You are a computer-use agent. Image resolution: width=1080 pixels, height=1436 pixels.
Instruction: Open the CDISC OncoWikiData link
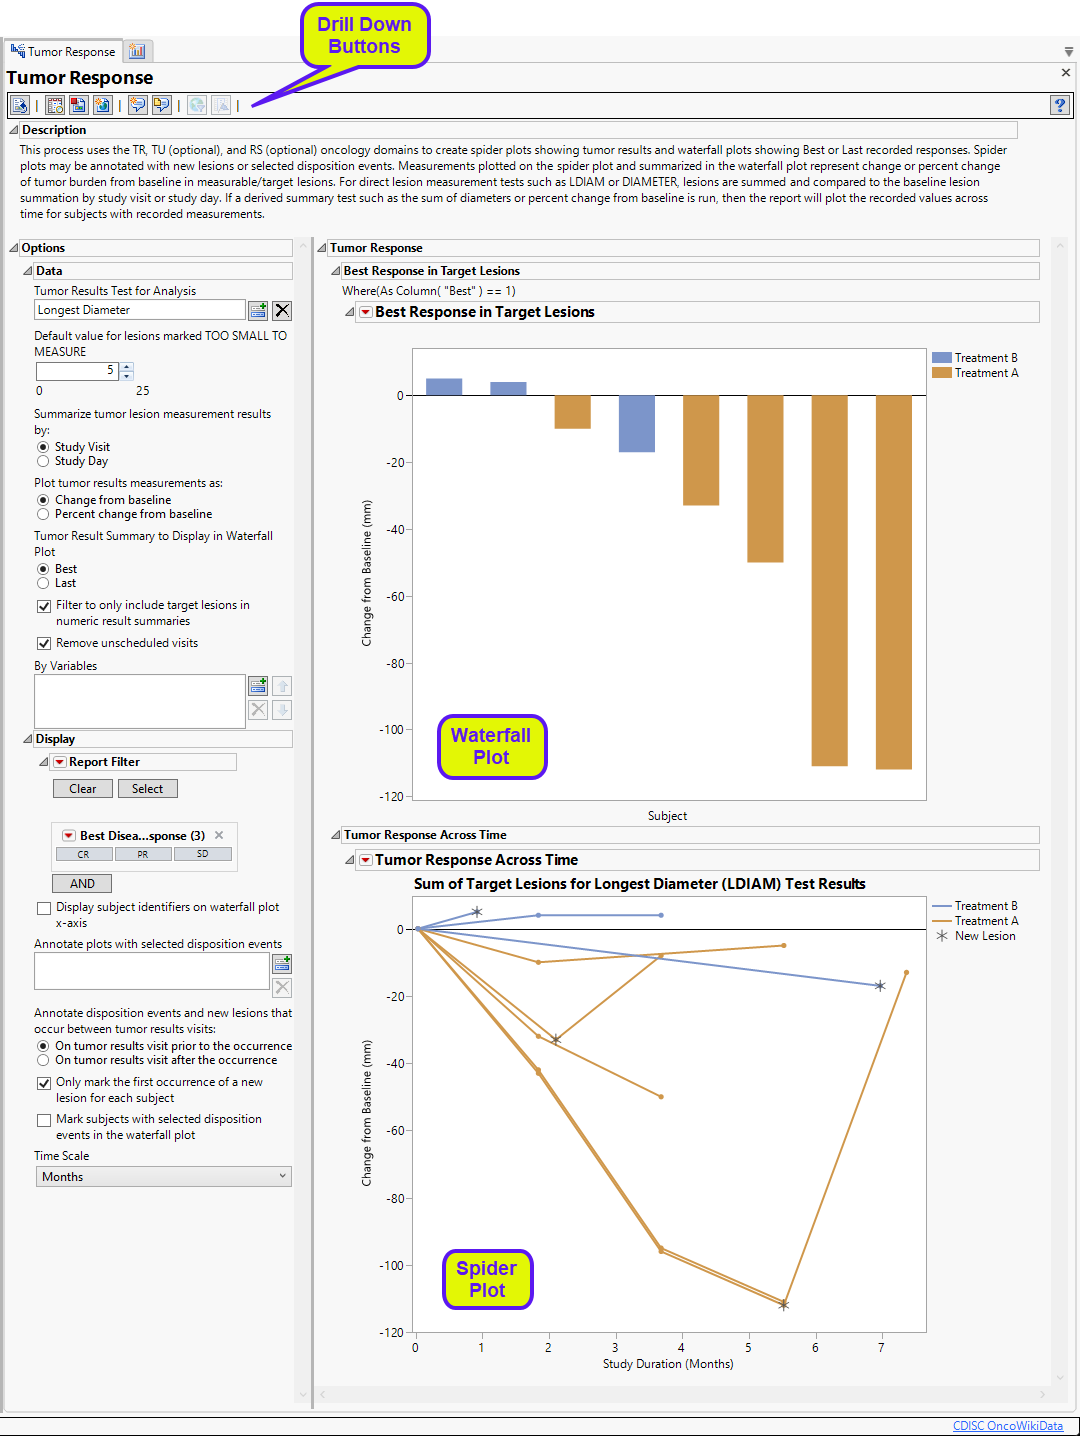coord(1008,1426)
